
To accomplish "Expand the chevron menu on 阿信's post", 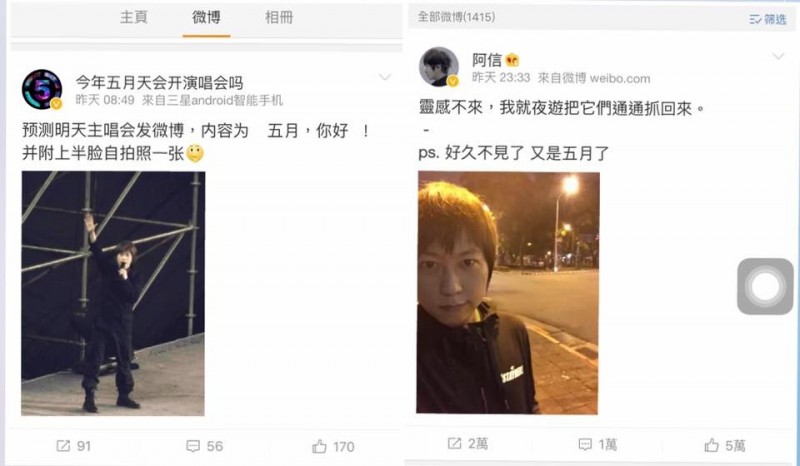I will click(778, 56).
